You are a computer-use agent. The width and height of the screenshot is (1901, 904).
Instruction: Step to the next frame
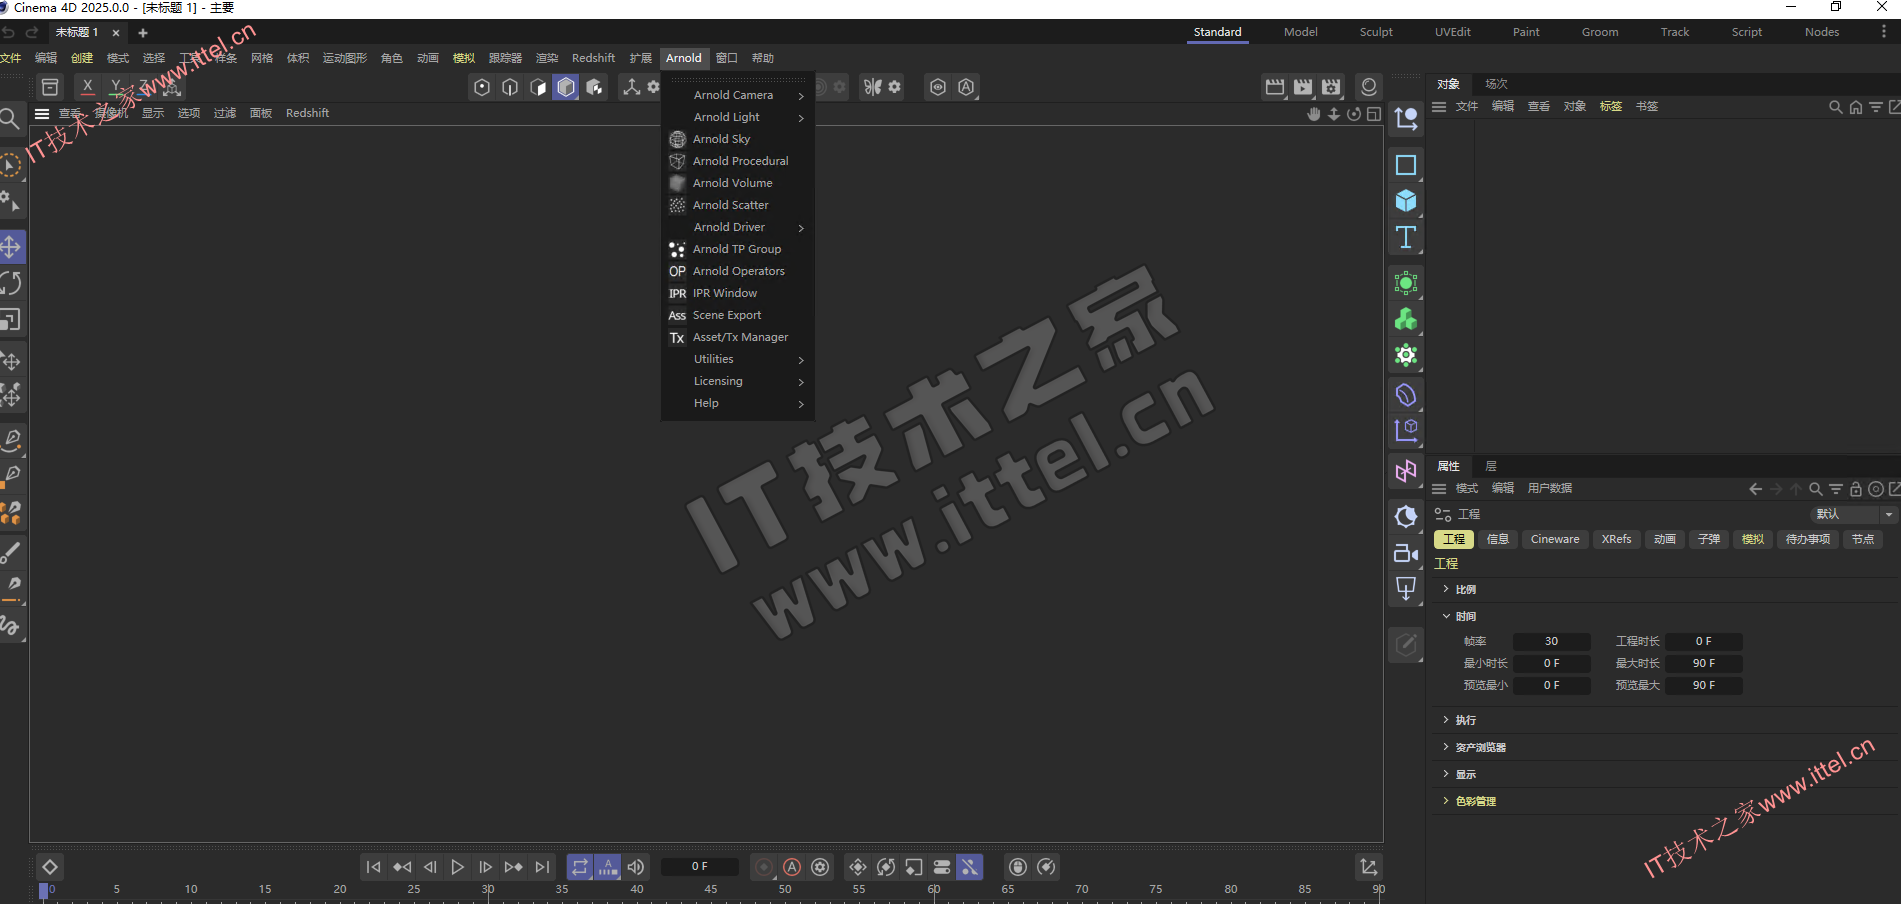485,867
